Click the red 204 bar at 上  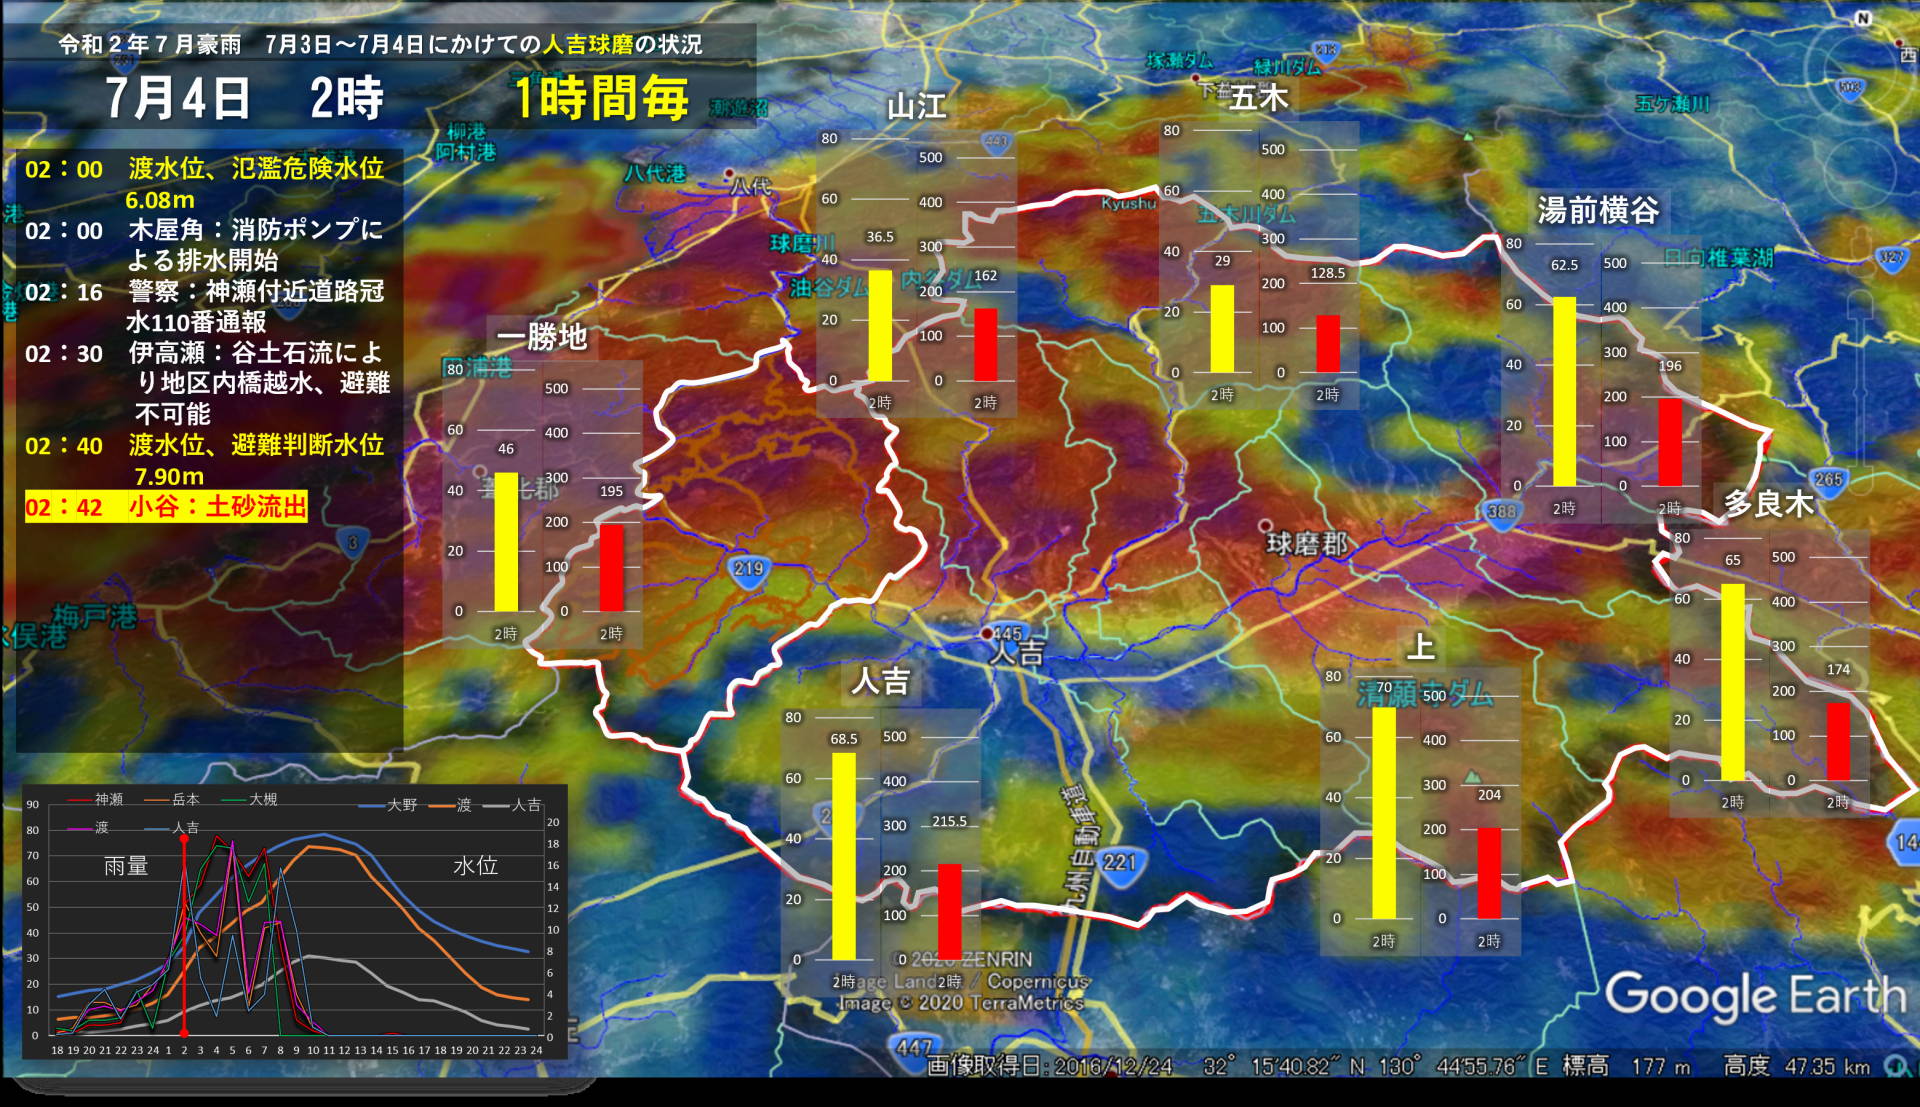pos(1489,873)
